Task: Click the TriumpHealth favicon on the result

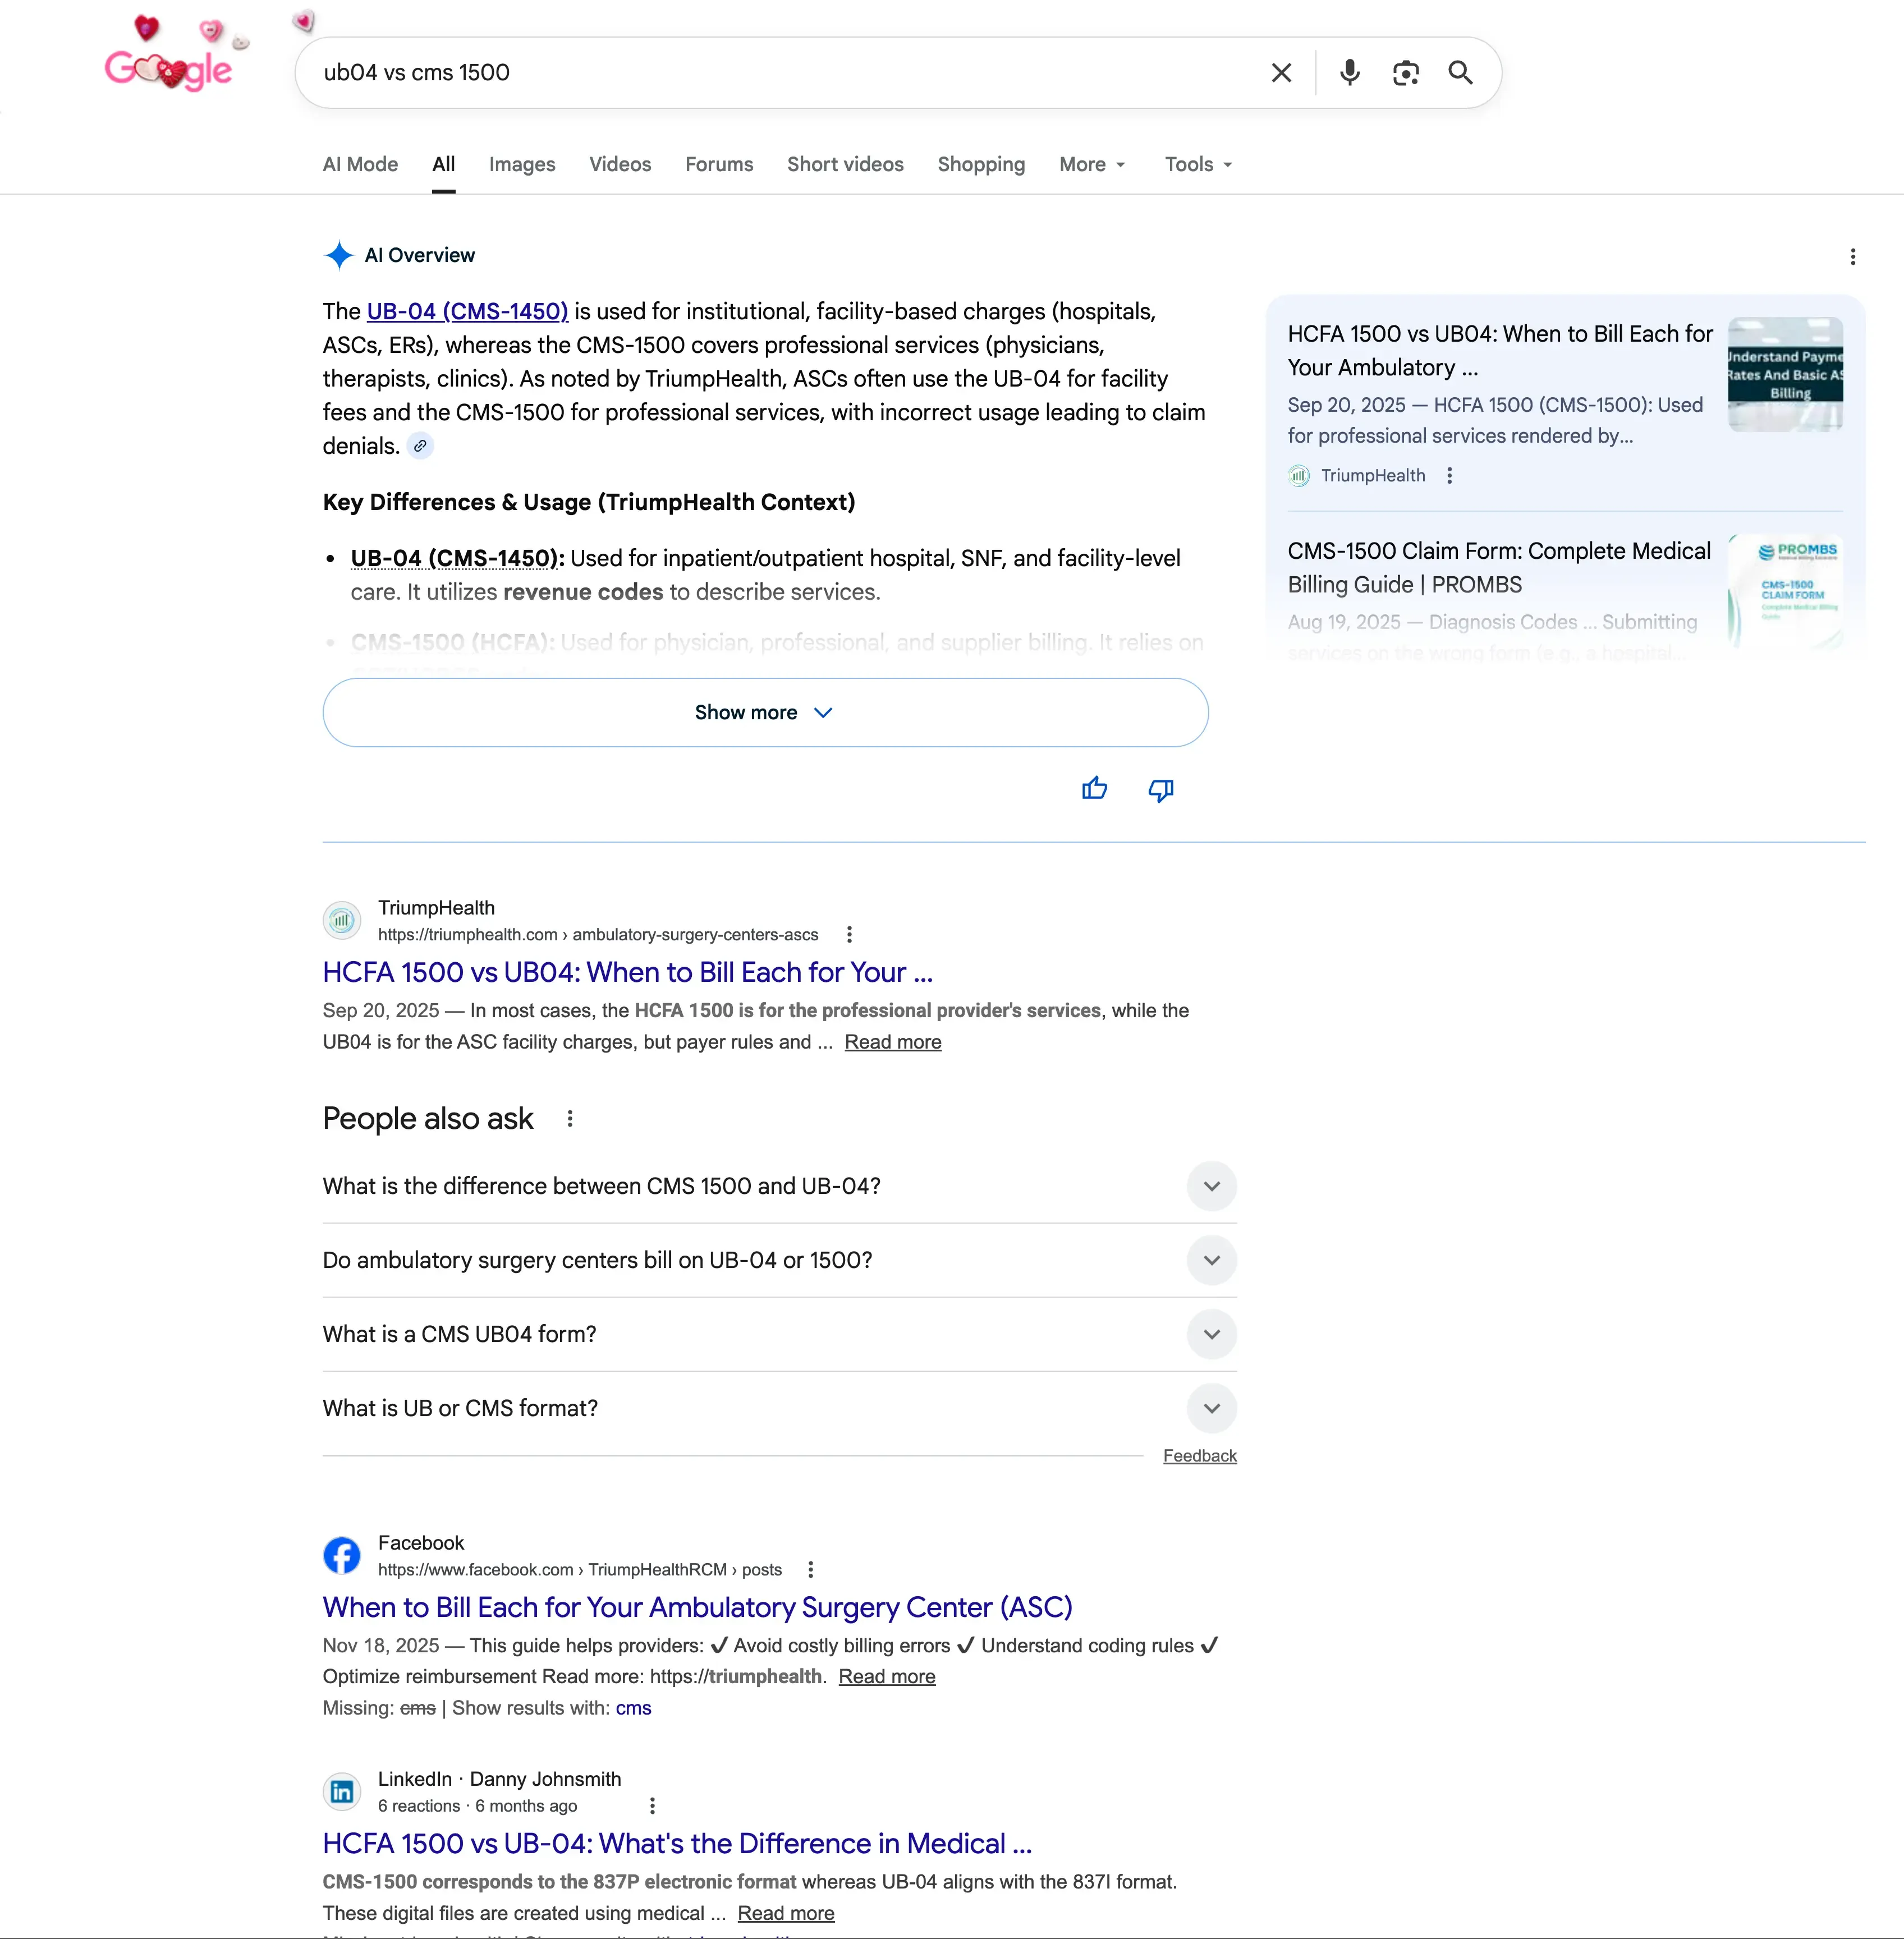Action: [341, 920]
